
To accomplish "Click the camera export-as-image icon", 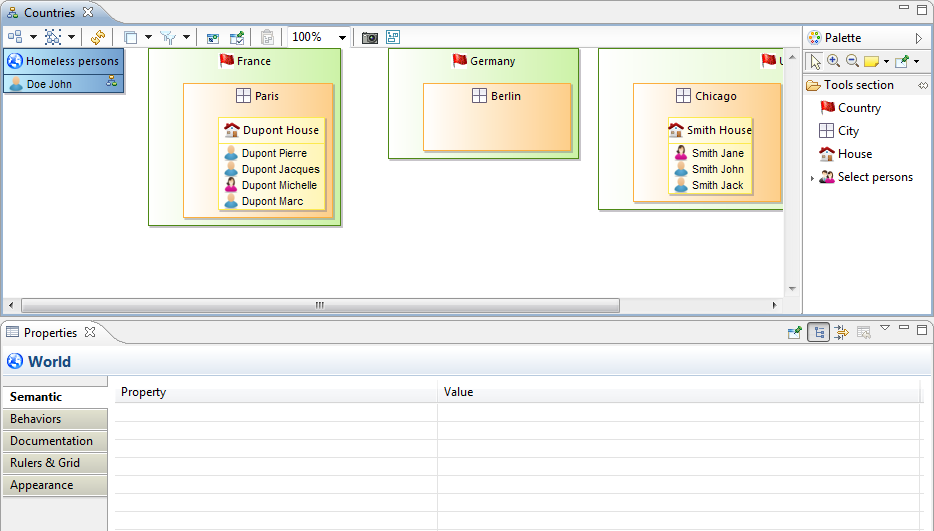I will [370, 37].
